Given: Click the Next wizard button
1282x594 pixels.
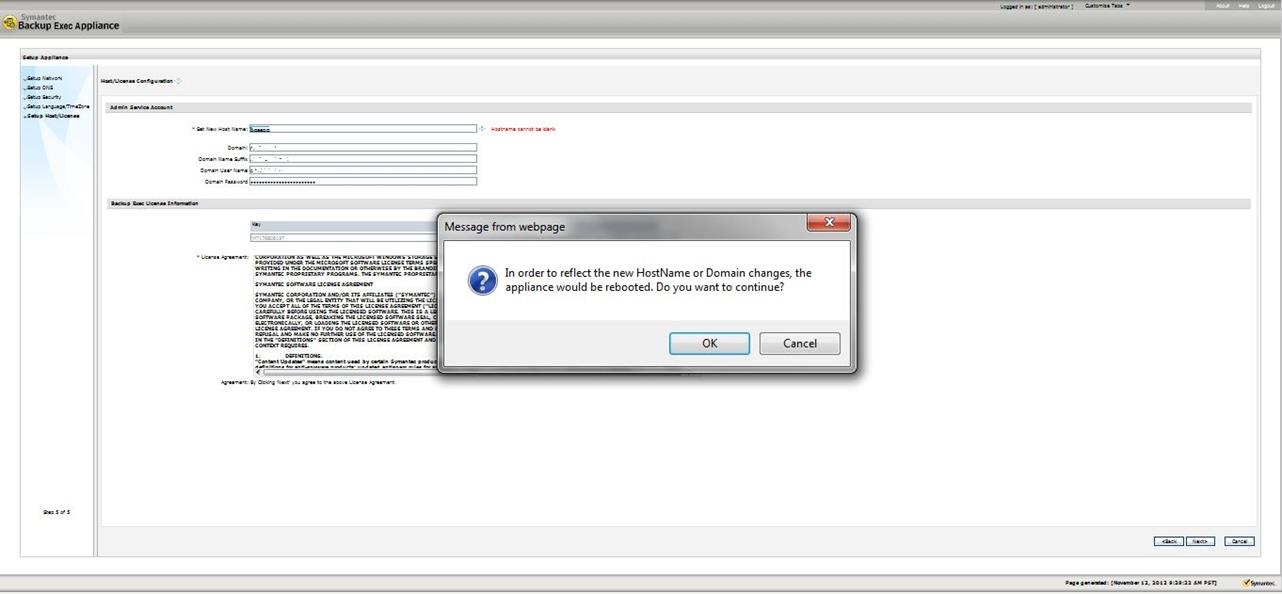Looking at the screenshot, I should pos(1200,541).
